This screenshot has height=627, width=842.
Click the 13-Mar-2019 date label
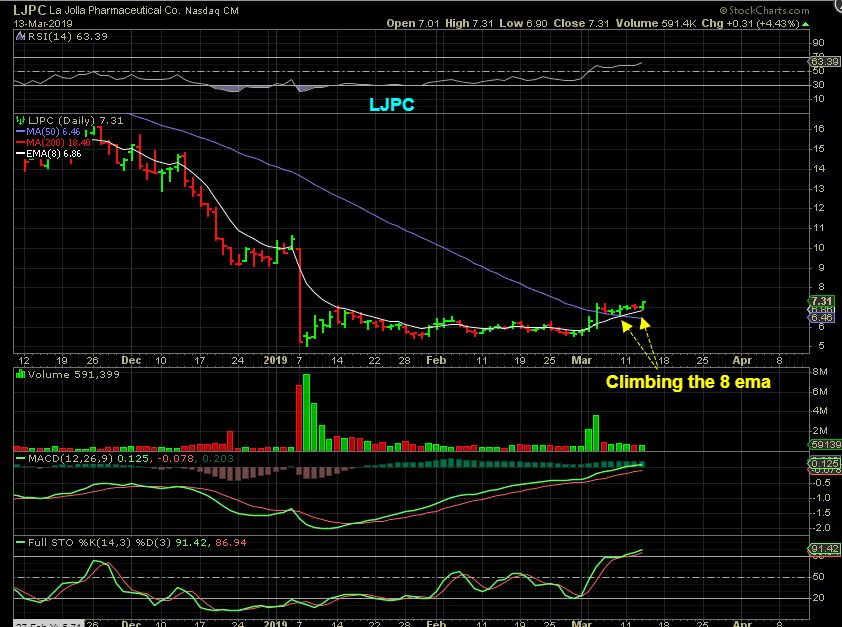point(43,24)
